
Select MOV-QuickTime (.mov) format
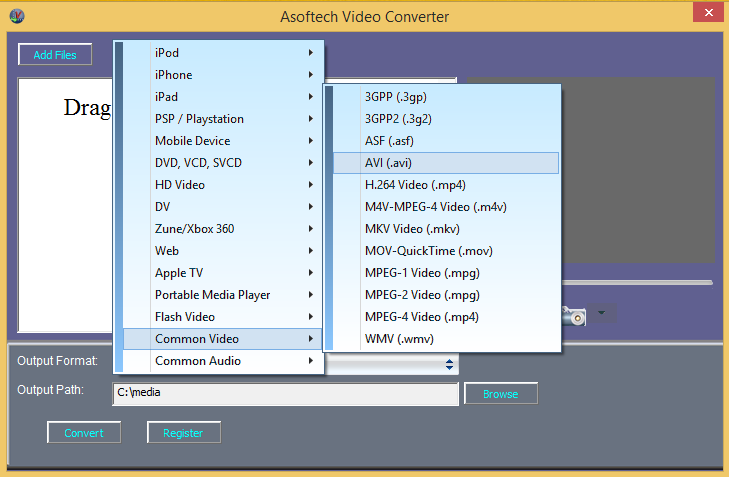pos(446,251)
